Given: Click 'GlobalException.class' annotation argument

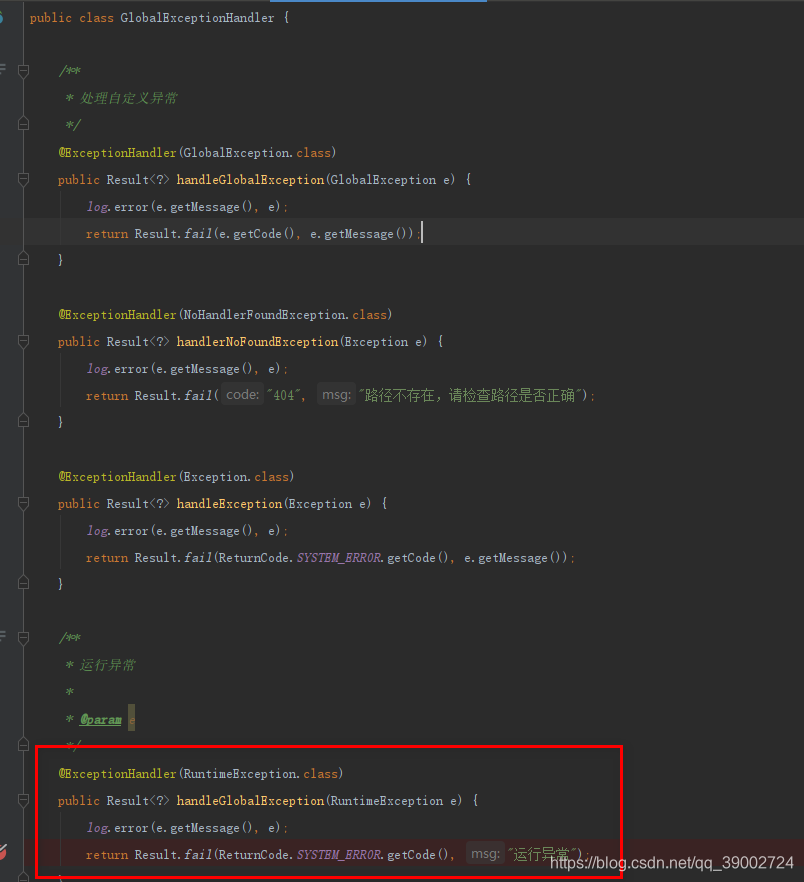Looking at the screenshot, I should (x=257, y=153).
